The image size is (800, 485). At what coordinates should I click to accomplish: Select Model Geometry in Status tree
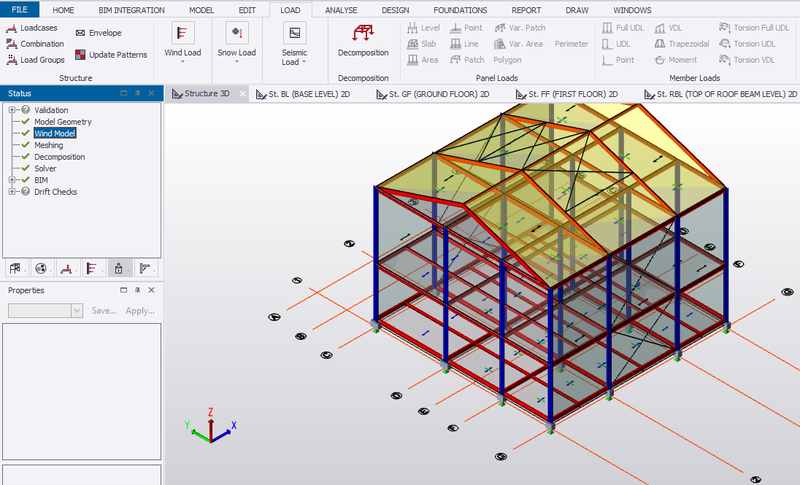63,121
